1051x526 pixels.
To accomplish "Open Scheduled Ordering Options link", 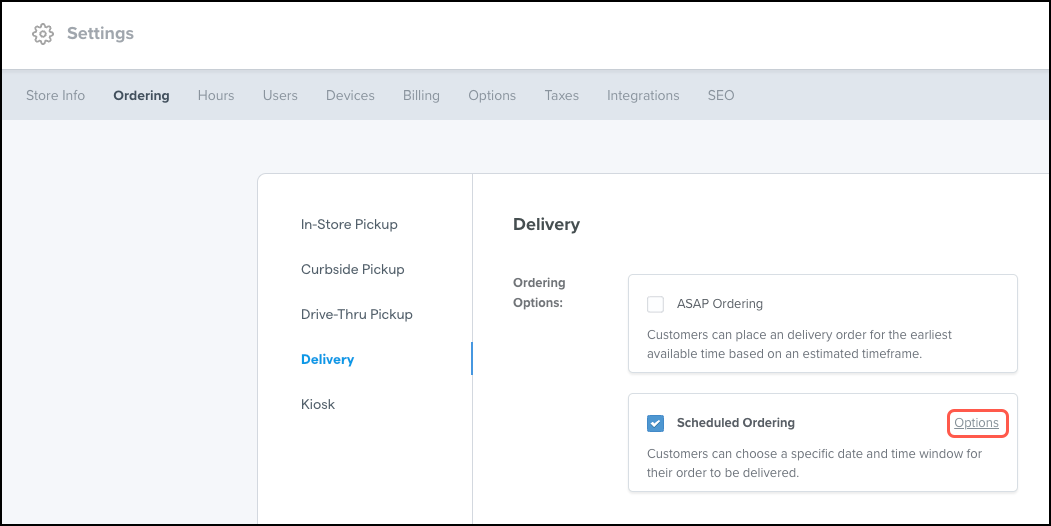I will point(977,423).
